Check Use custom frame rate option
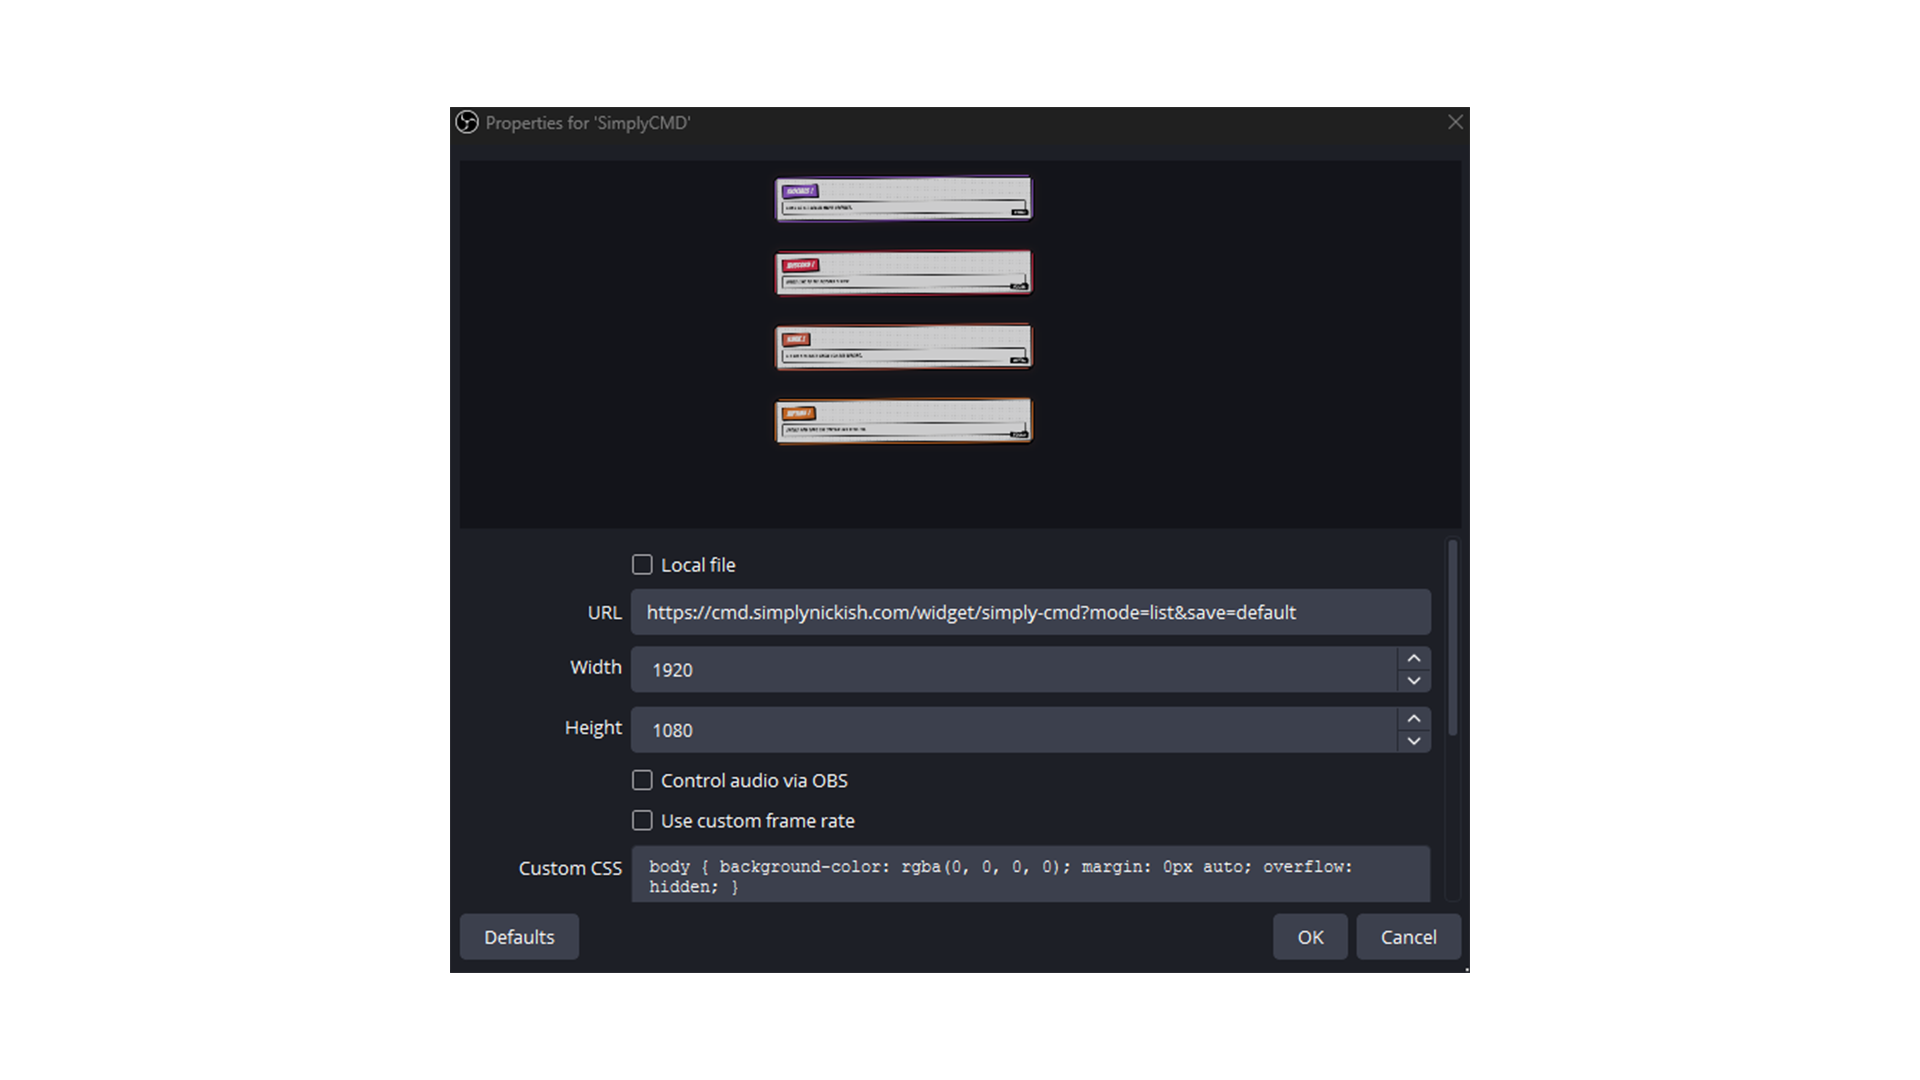This screenshot has height=1080, width=1920. [642, 821]
